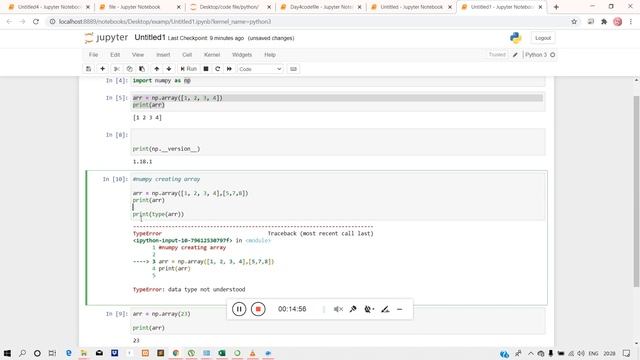Viewport: 640px width, 360px height.
Task: Click the Logout button
Action: coord(543,38)
